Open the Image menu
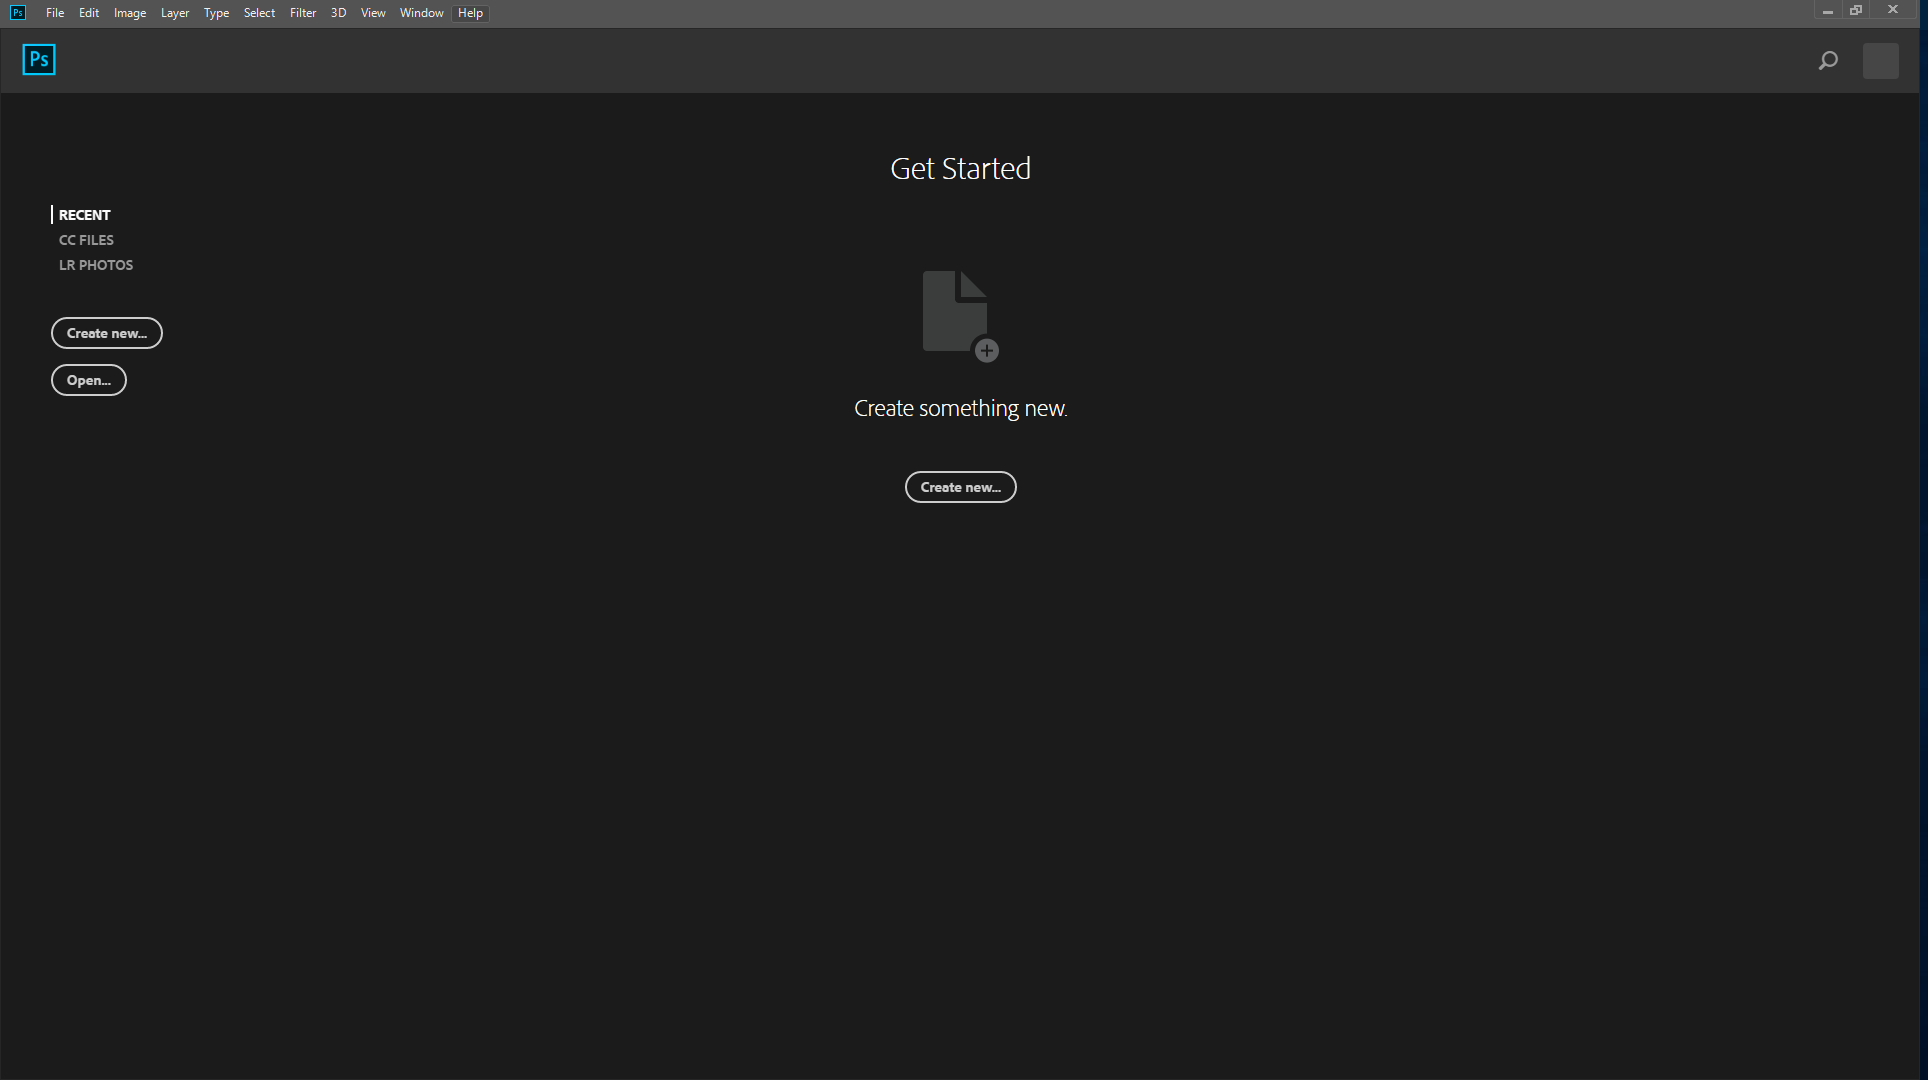Image resolution: width=1928 pixels, height=1080 pixels. click(130, 13)
